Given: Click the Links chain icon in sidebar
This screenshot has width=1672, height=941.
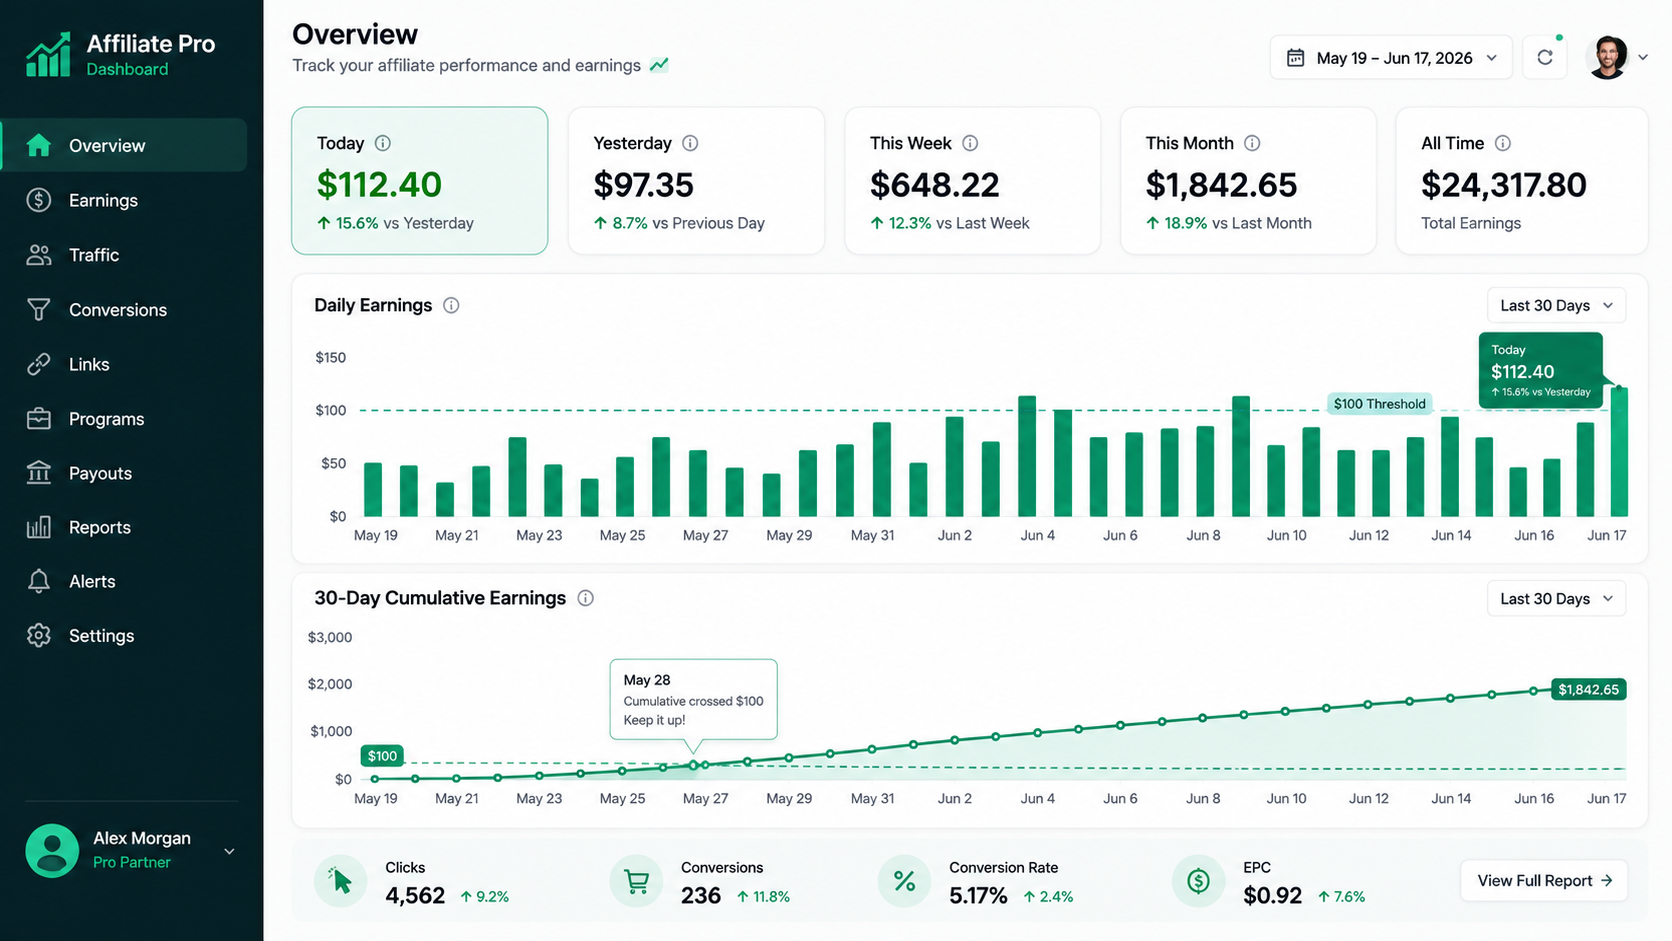Looking at the screenshot, I should (39, 364).
